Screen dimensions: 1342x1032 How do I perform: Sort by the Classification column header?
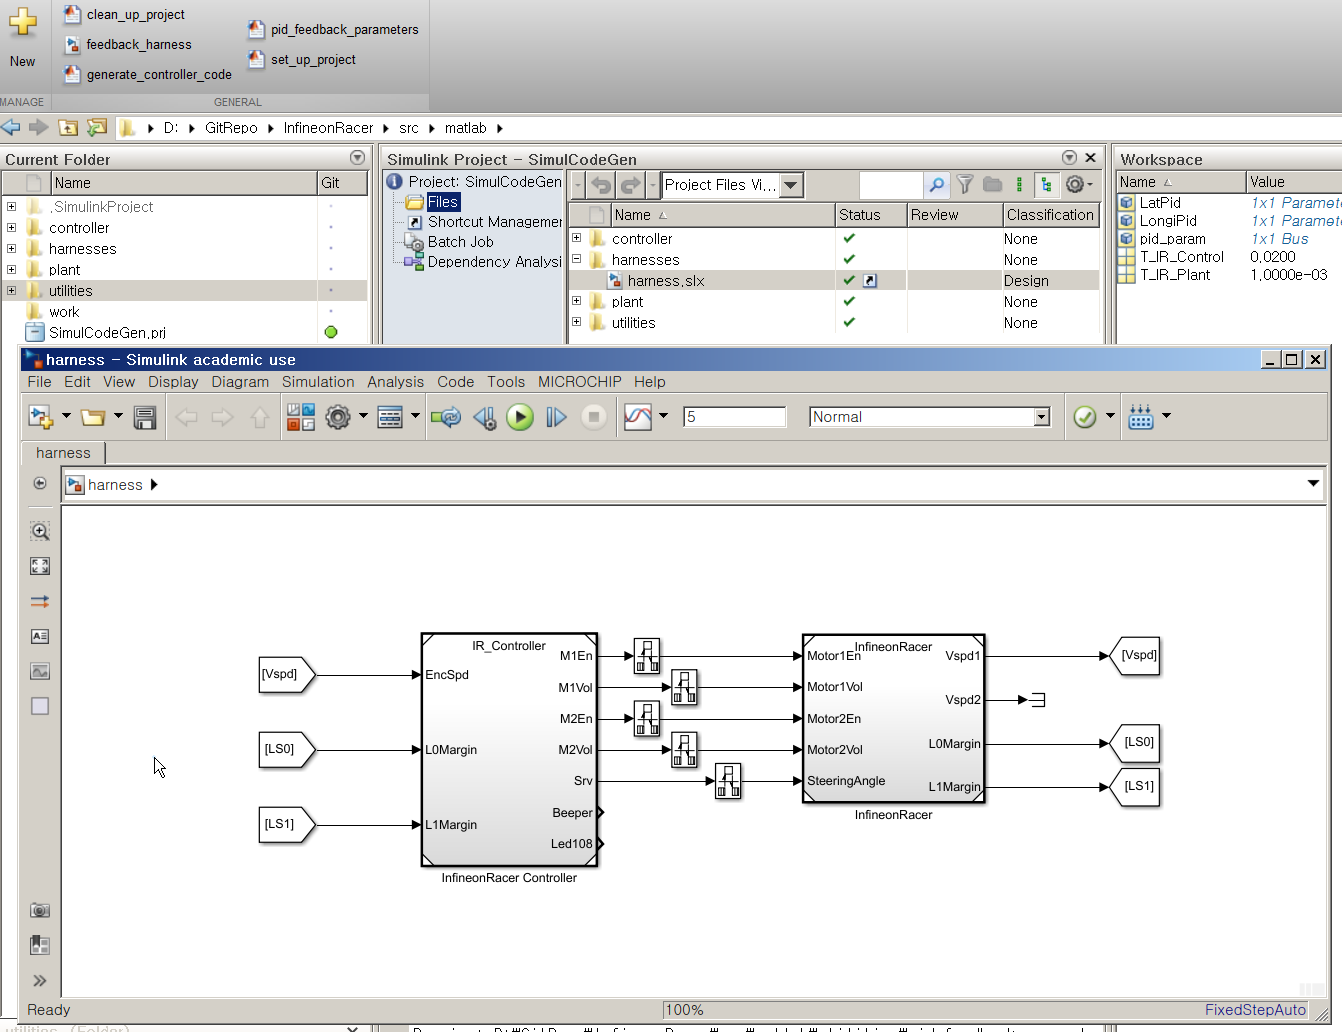click(1050, 215)
